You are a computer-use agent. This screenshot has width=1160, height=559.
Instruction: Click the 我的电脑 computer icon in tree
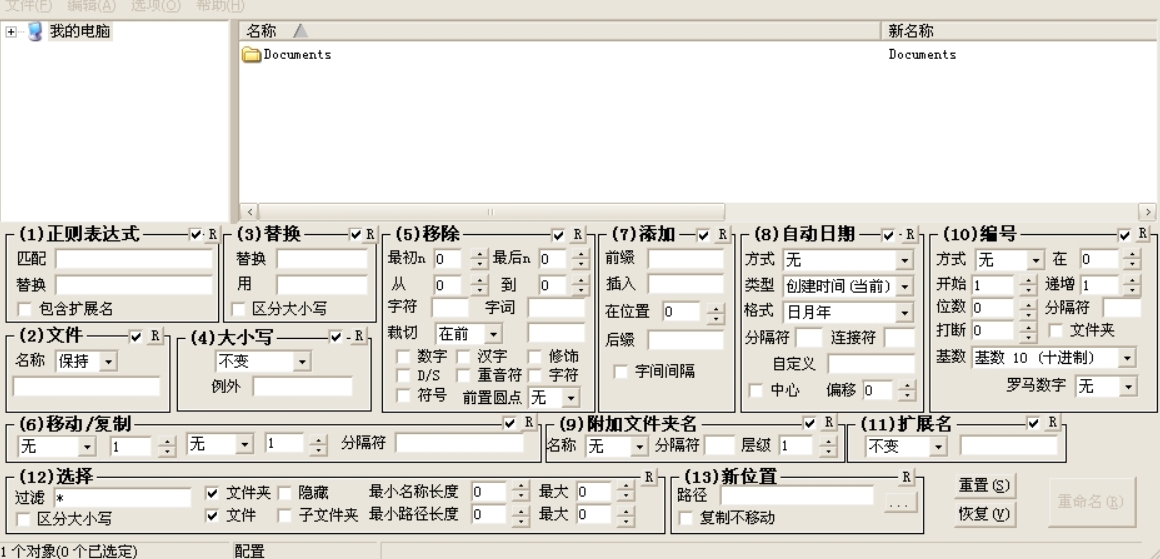pos(34,31)
